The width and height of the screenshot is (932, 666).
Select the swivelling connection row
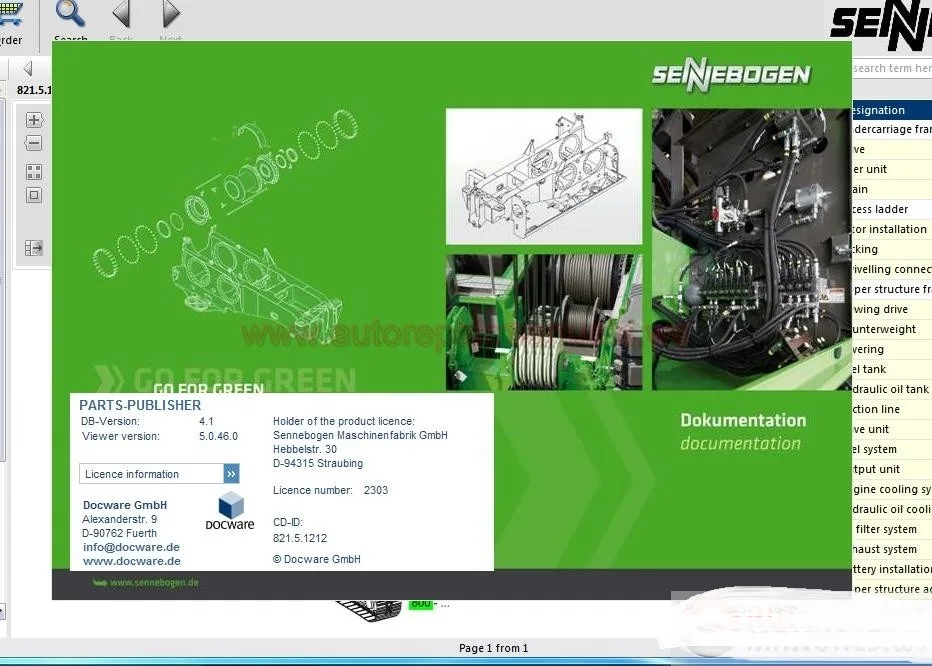click(x=892, y=269)
